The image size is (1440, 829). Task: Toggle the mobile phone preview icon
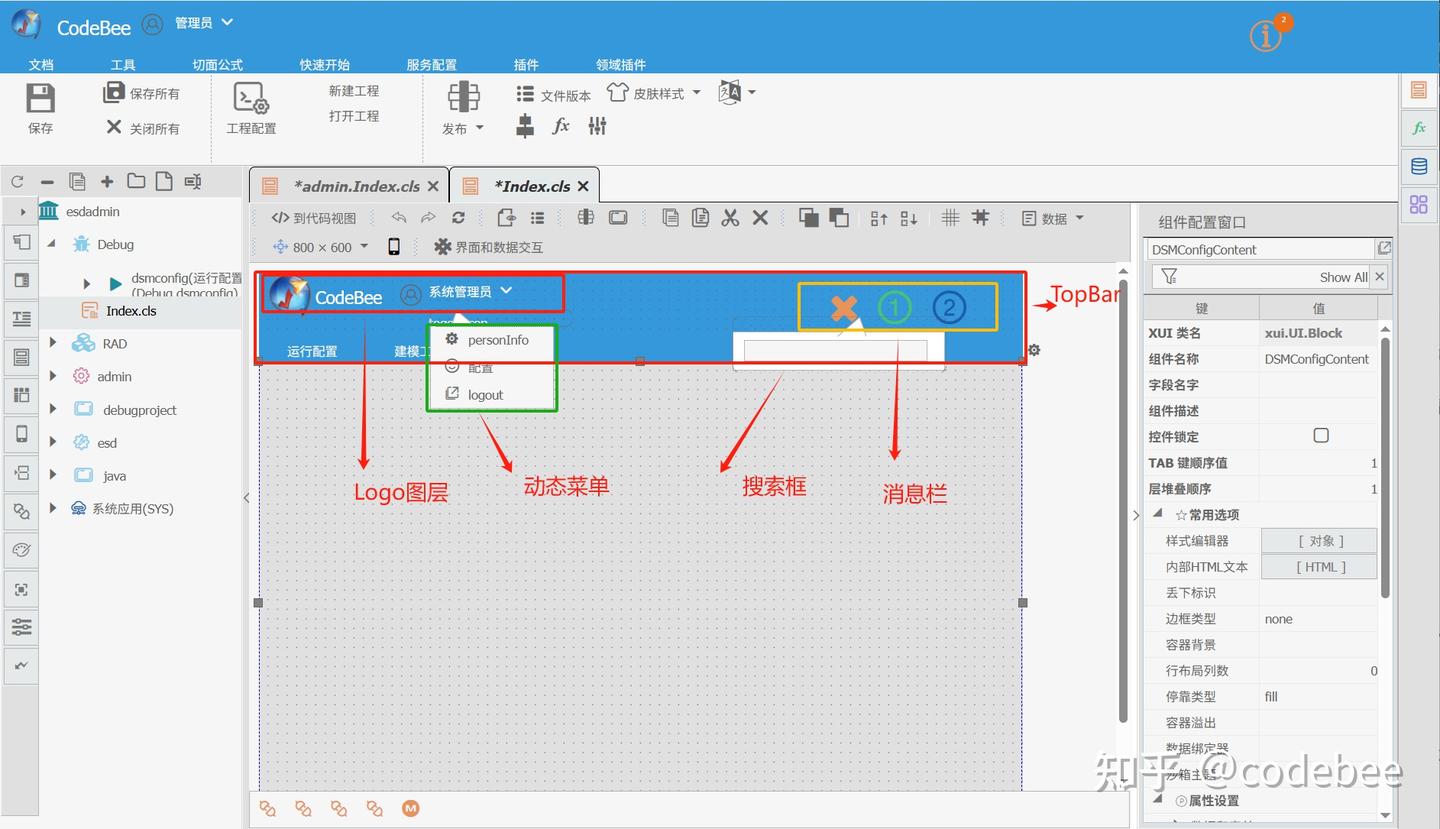[x=394, y=247]
